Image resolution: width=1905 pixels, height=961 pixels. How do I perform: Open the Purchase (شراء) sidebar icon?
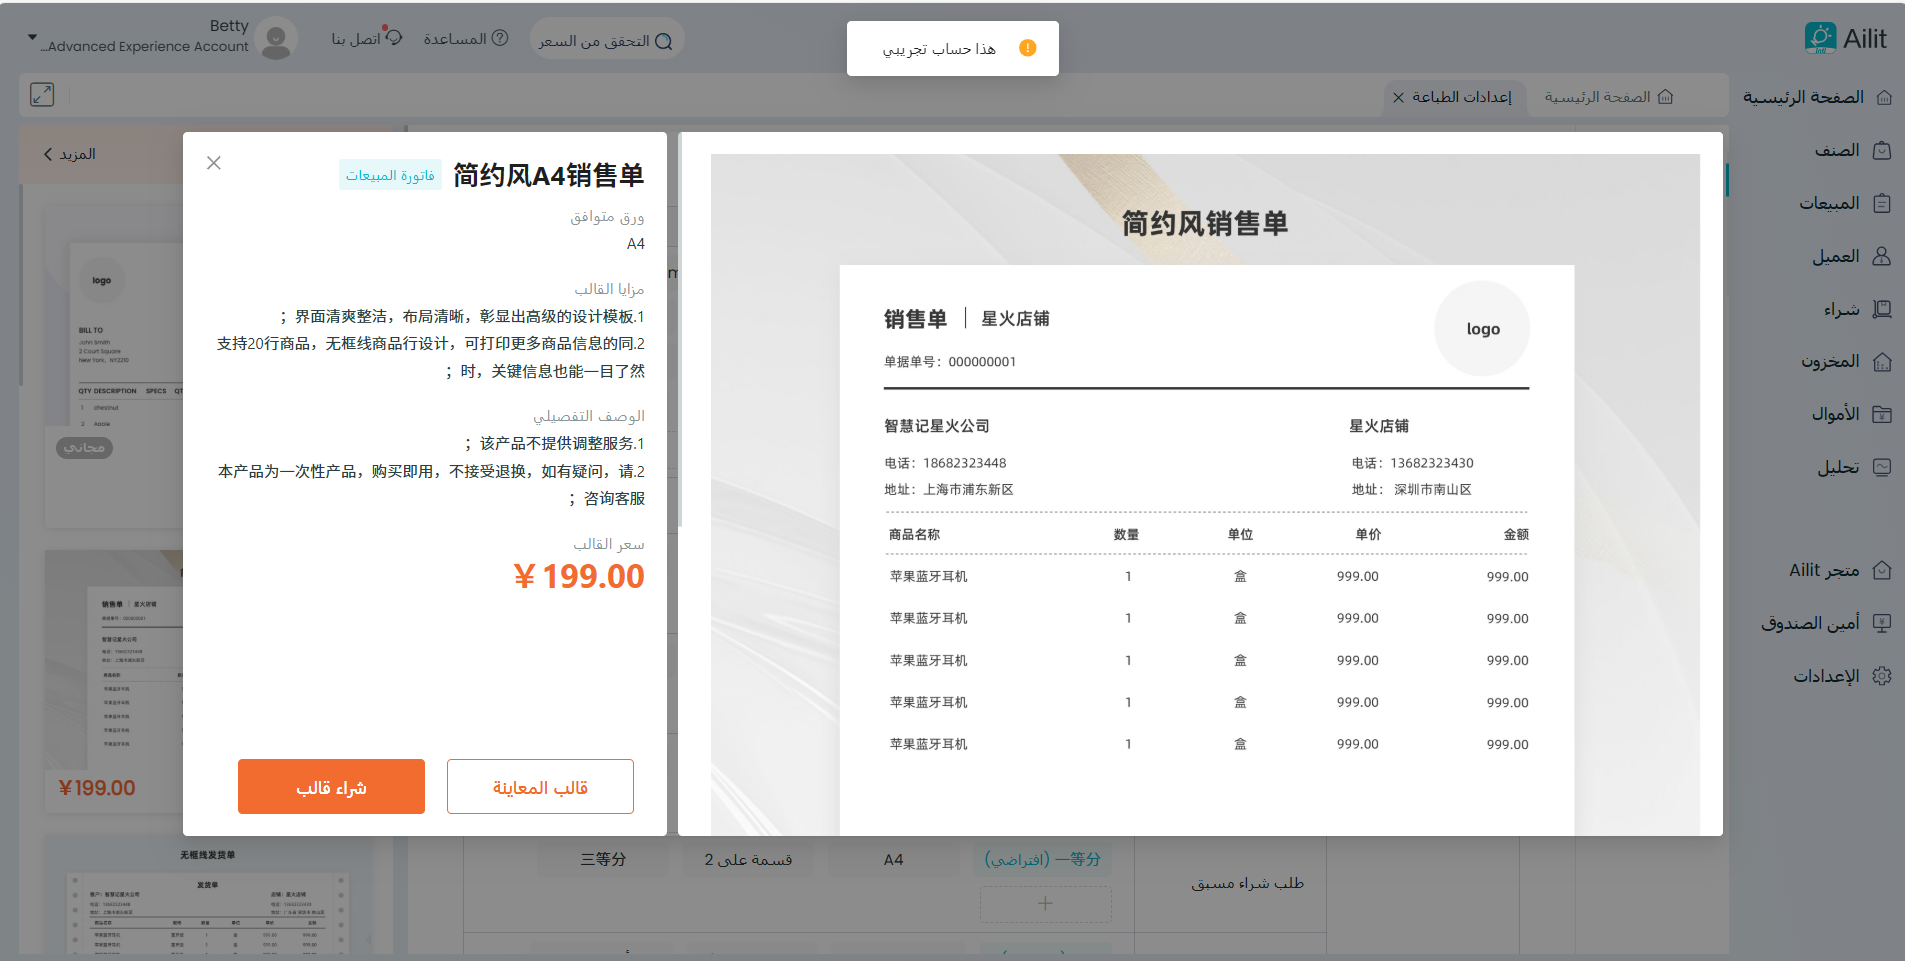pyautogui.click(x=1881, y=309)
